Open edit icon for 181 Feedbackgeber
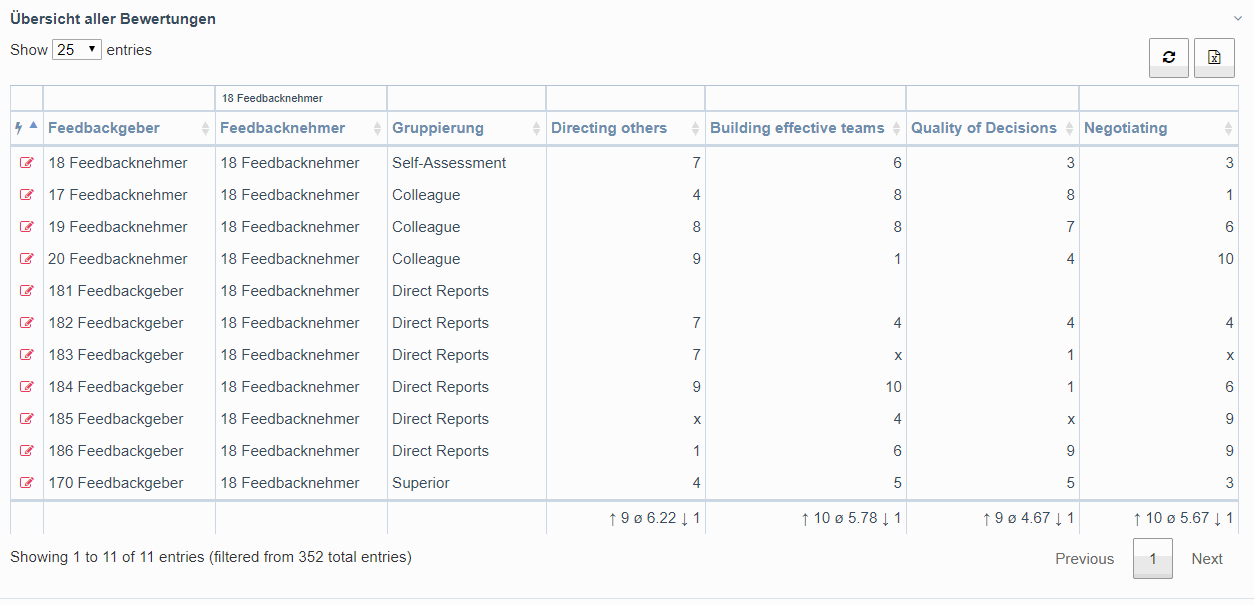The height and width of the screenshot is (605, 1254). point(27,291)
